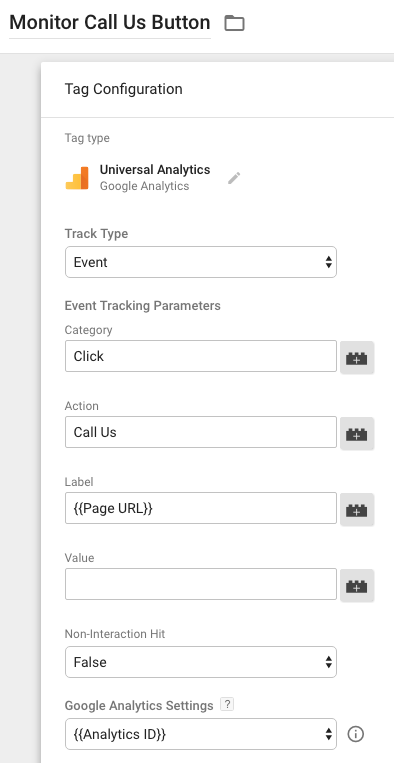Click the Event Tracking Parameters heading
This screenshot has width=394, height=763.
coord(143,306)
